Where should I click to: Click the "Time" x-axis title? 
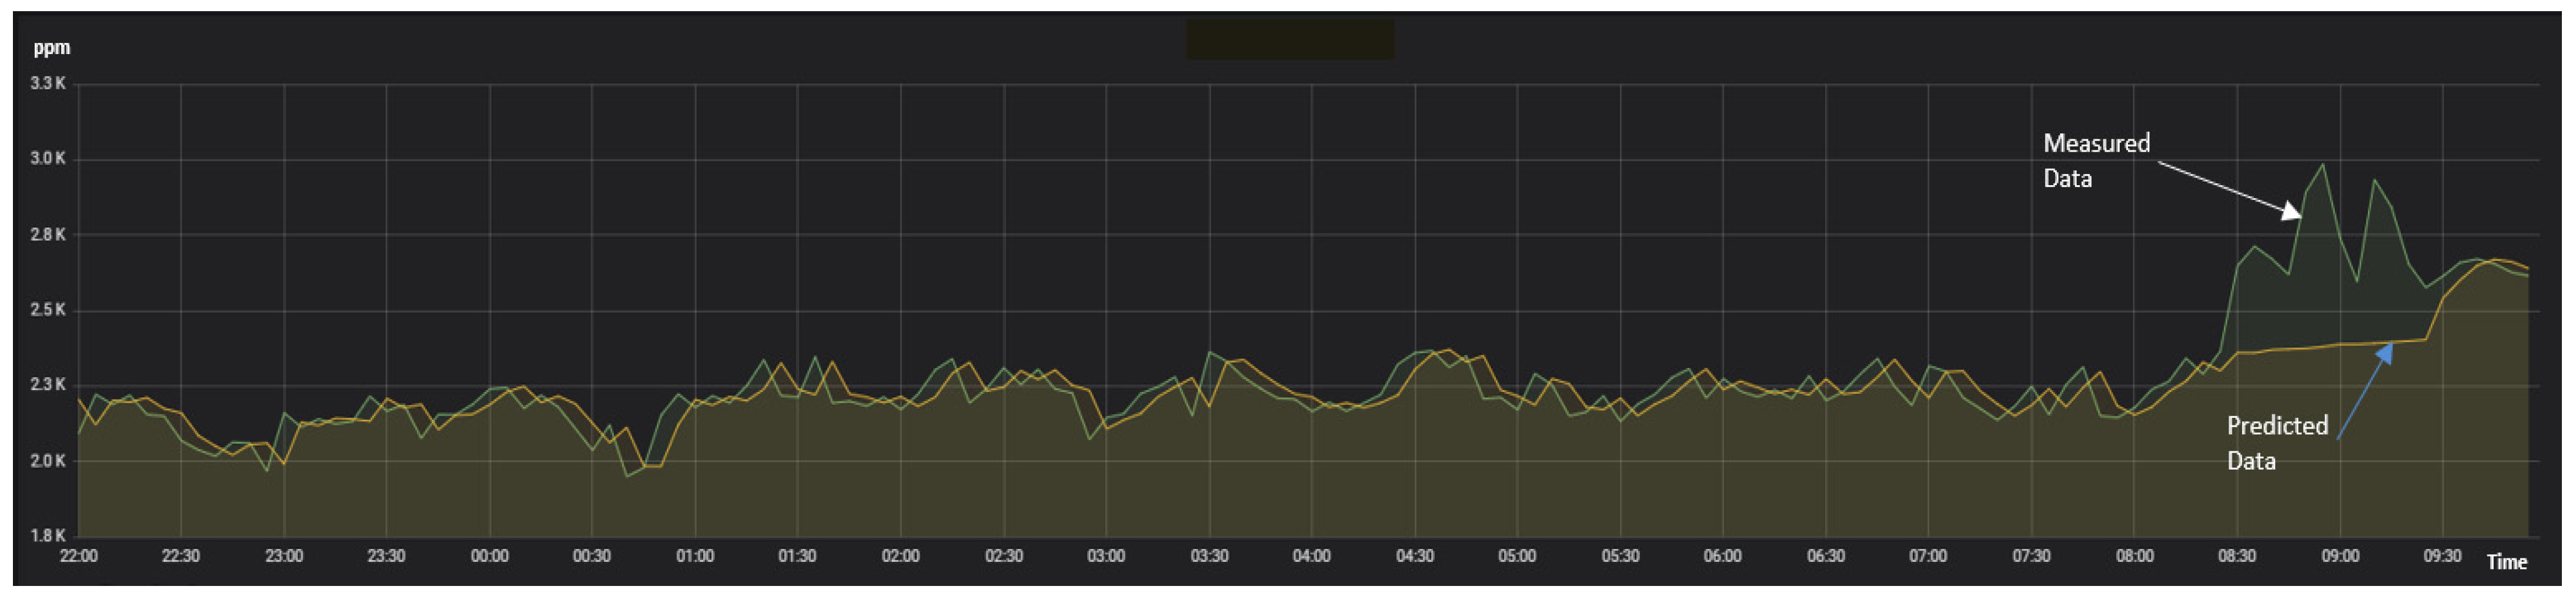[x=2506, y=562]
